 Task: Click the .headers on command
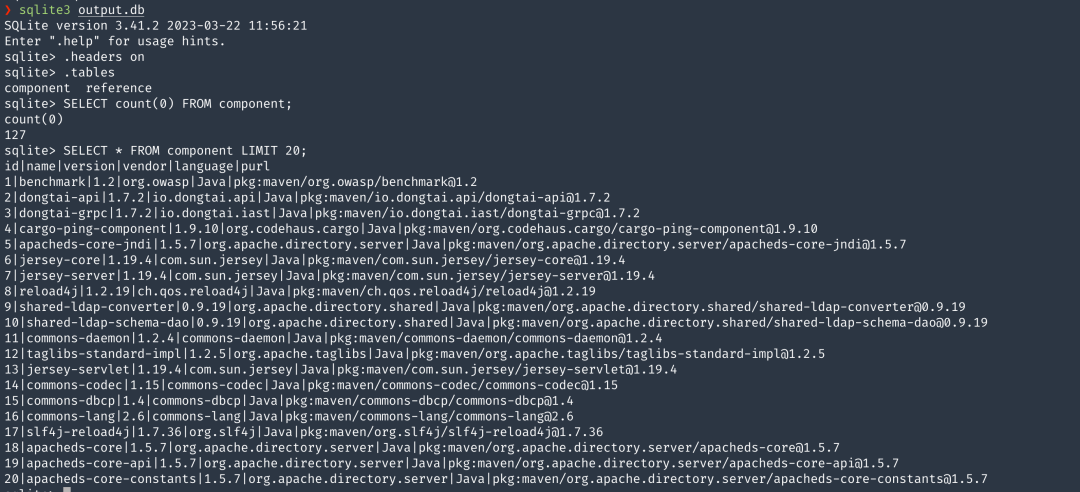click(x=103, y=57)
